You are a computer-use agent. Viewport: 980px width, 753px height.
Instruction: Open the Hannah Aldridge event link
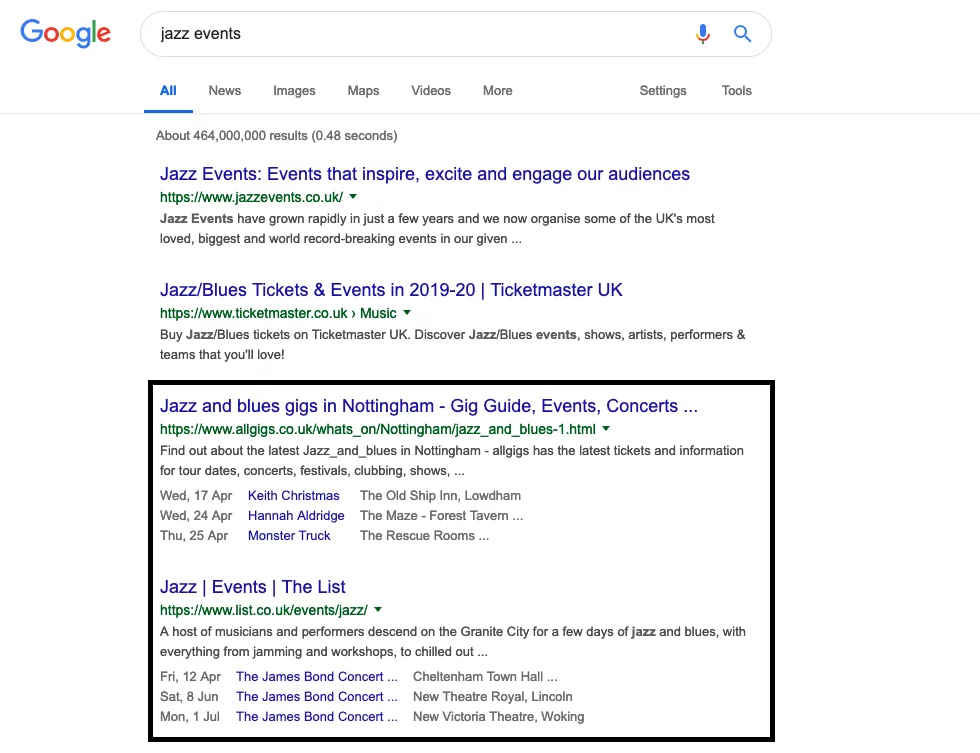(x=296, y=515)
